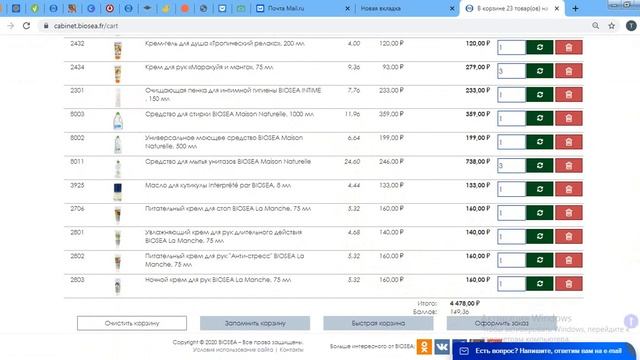Remove item 2434 from the cart

pyautogui.click(x=569, y=71)
